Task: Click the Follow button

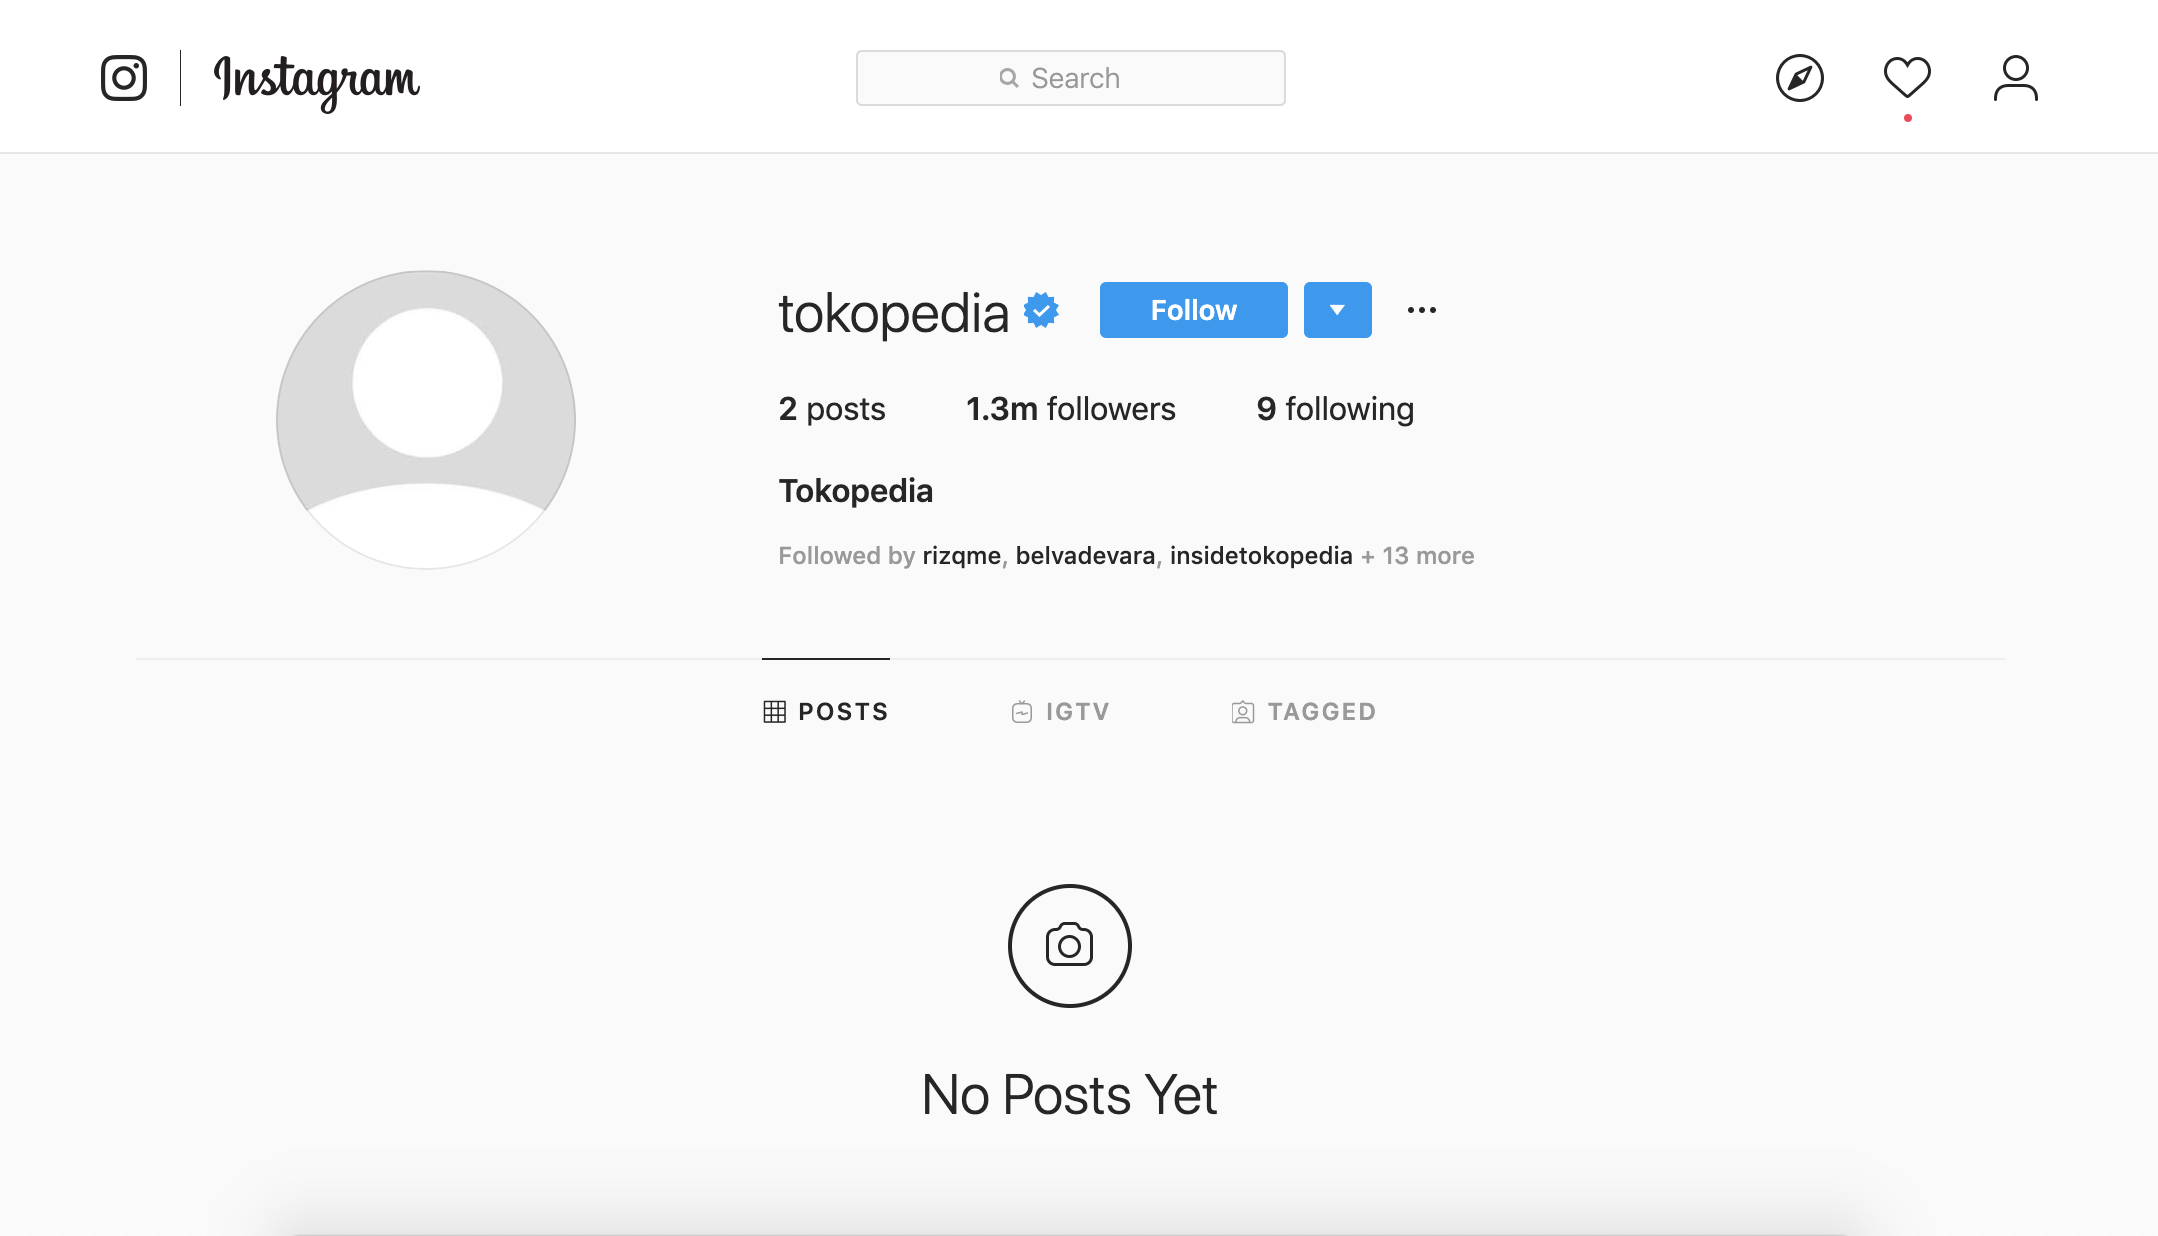Action: (1193, 310)
